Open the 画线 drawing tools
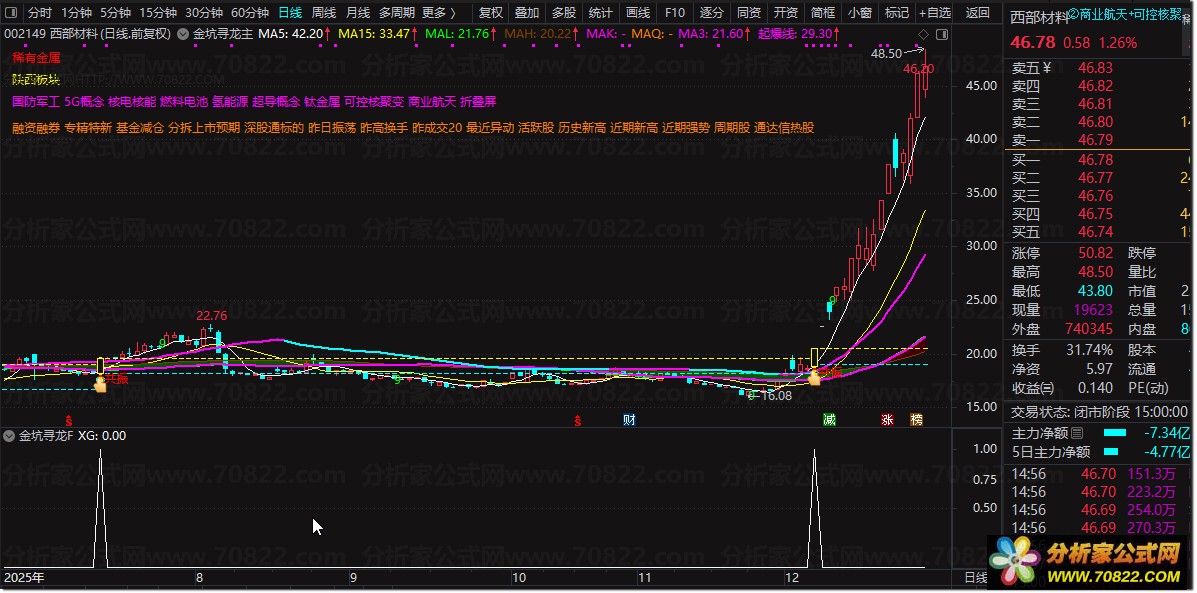Screen dimensions: 1197x593 pos(637,12)
